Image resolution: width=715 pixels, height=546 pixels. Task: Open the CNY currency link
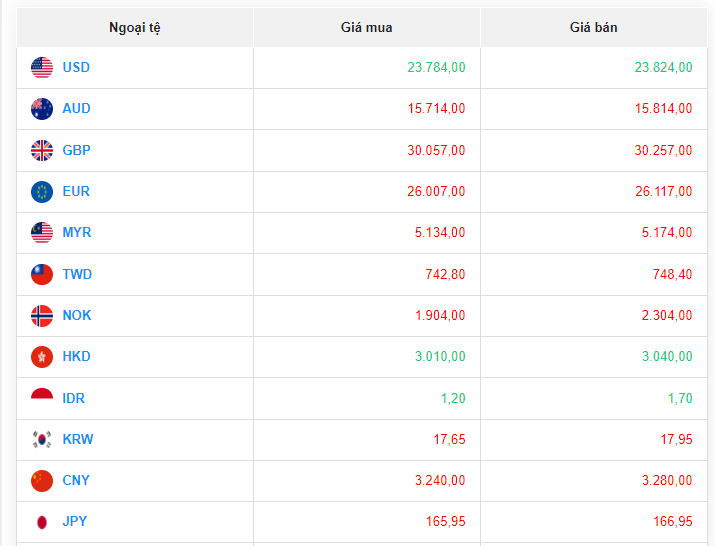[x=76, y=481]
